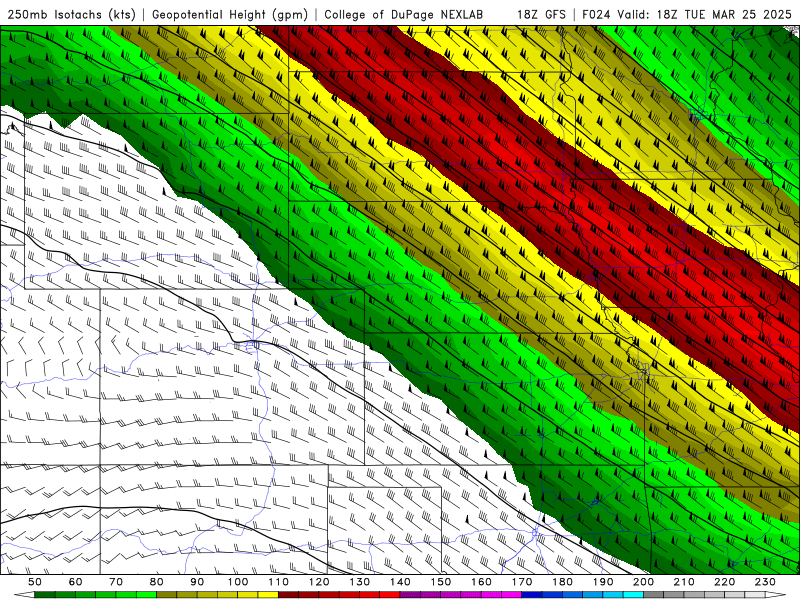Select the 100 legend value
Image resolution: width=800 pixels, height=600 pixels.
[238, 582]
